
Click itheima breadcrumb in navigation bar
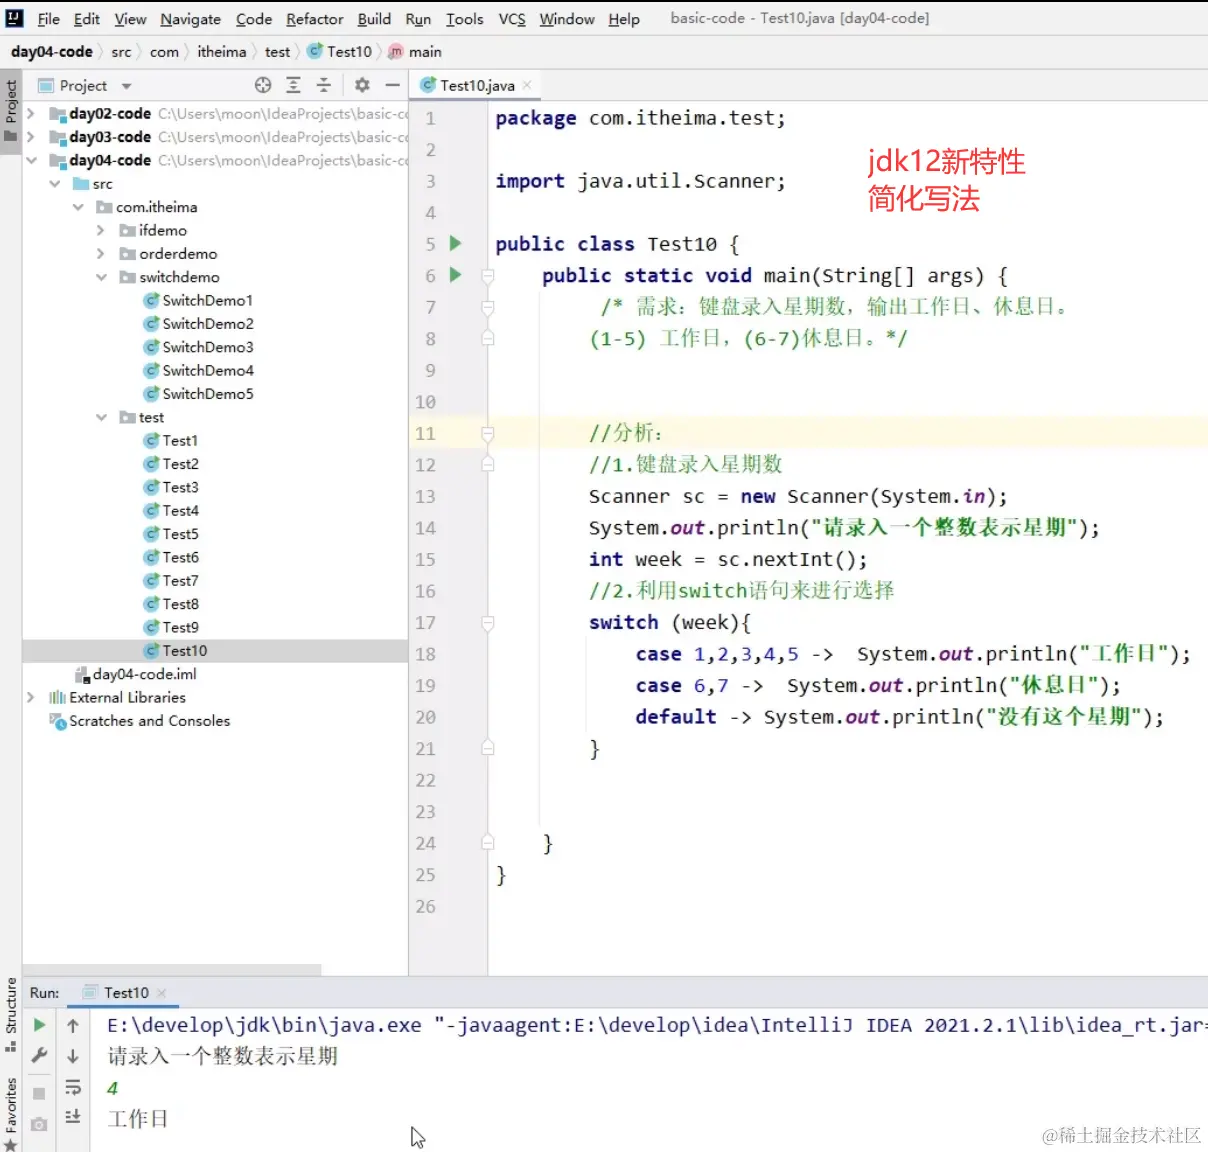pyautogui.click(x=221, y=52)
